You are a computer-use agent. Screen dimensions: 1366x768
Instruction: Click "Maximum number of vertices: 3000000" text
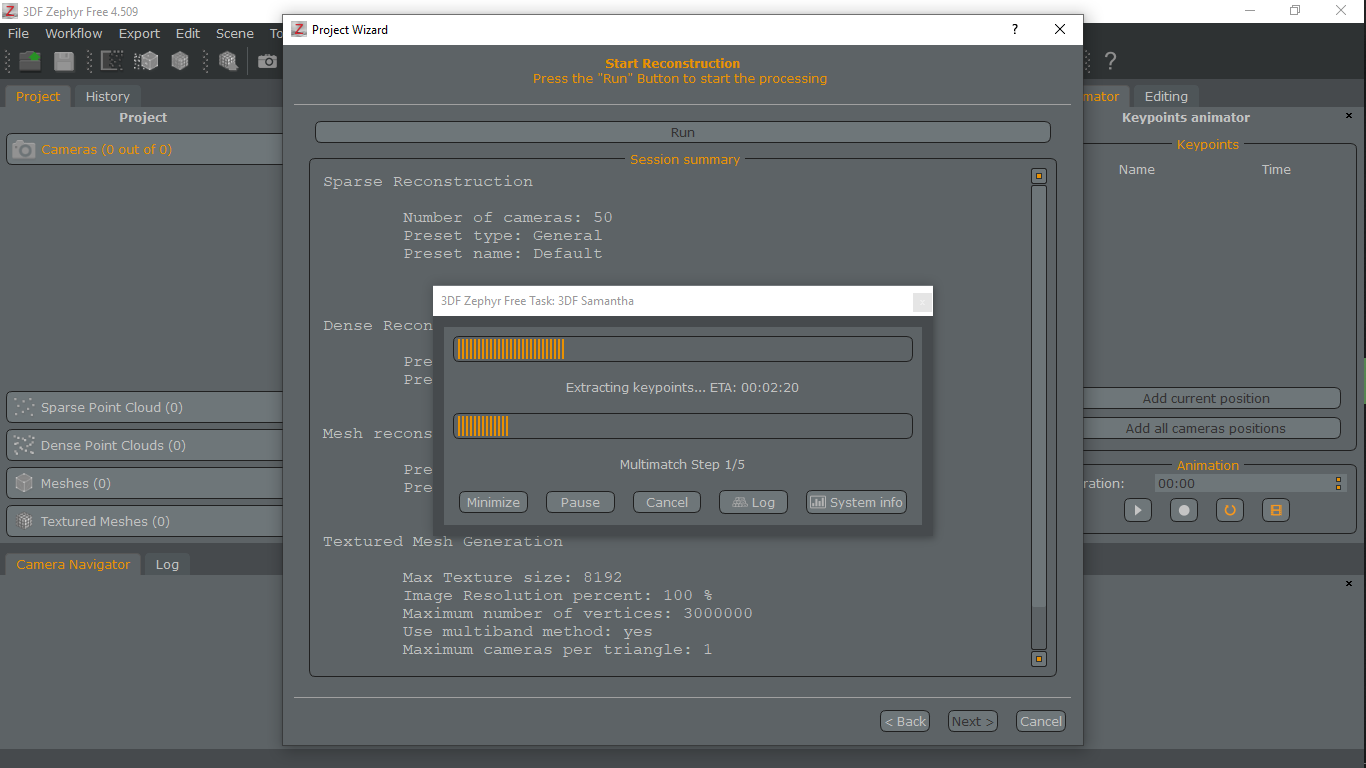[x=578, y=613]
